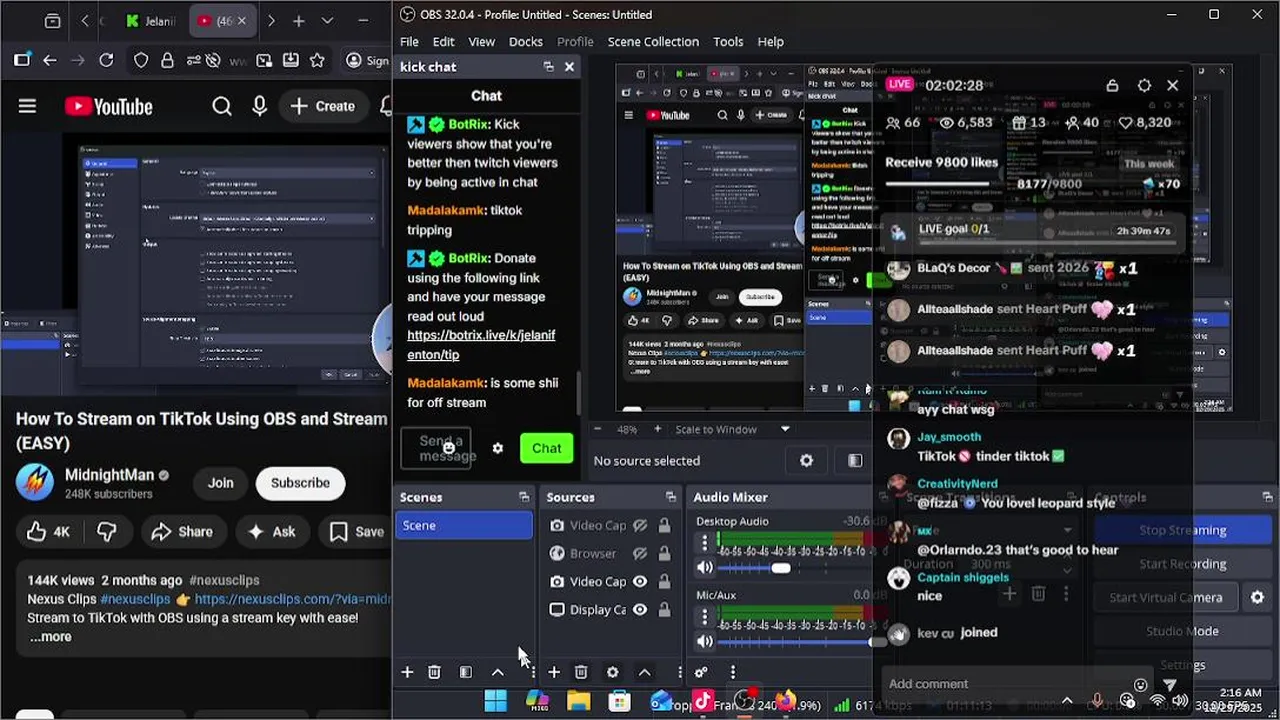1280x720 pixels.
Task: Open the OBS Edit menu
Action: 443,41
